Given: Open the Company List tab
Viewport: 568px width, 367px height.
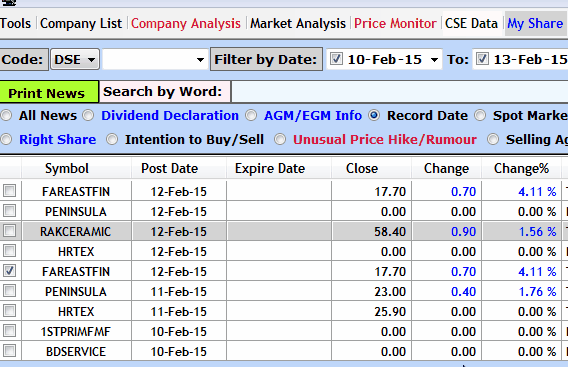Looking at the screenshot, I should click(81, 24).
